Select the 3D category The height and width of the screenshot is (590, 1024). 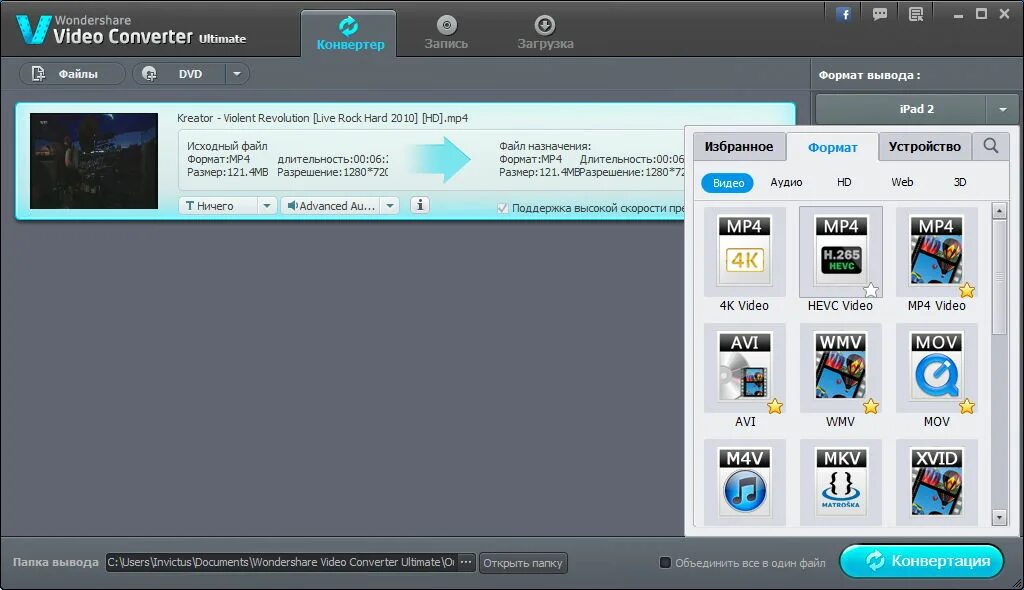click(960, 182)
